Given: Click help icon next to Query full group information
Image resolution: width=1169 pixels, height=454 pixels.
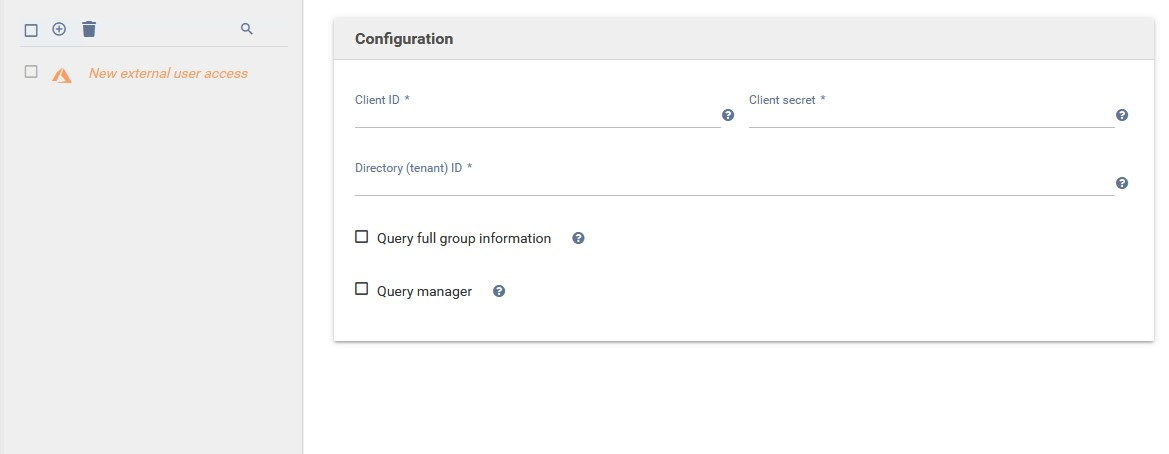Looking at the screenshot, I should (x=578, y=239).
